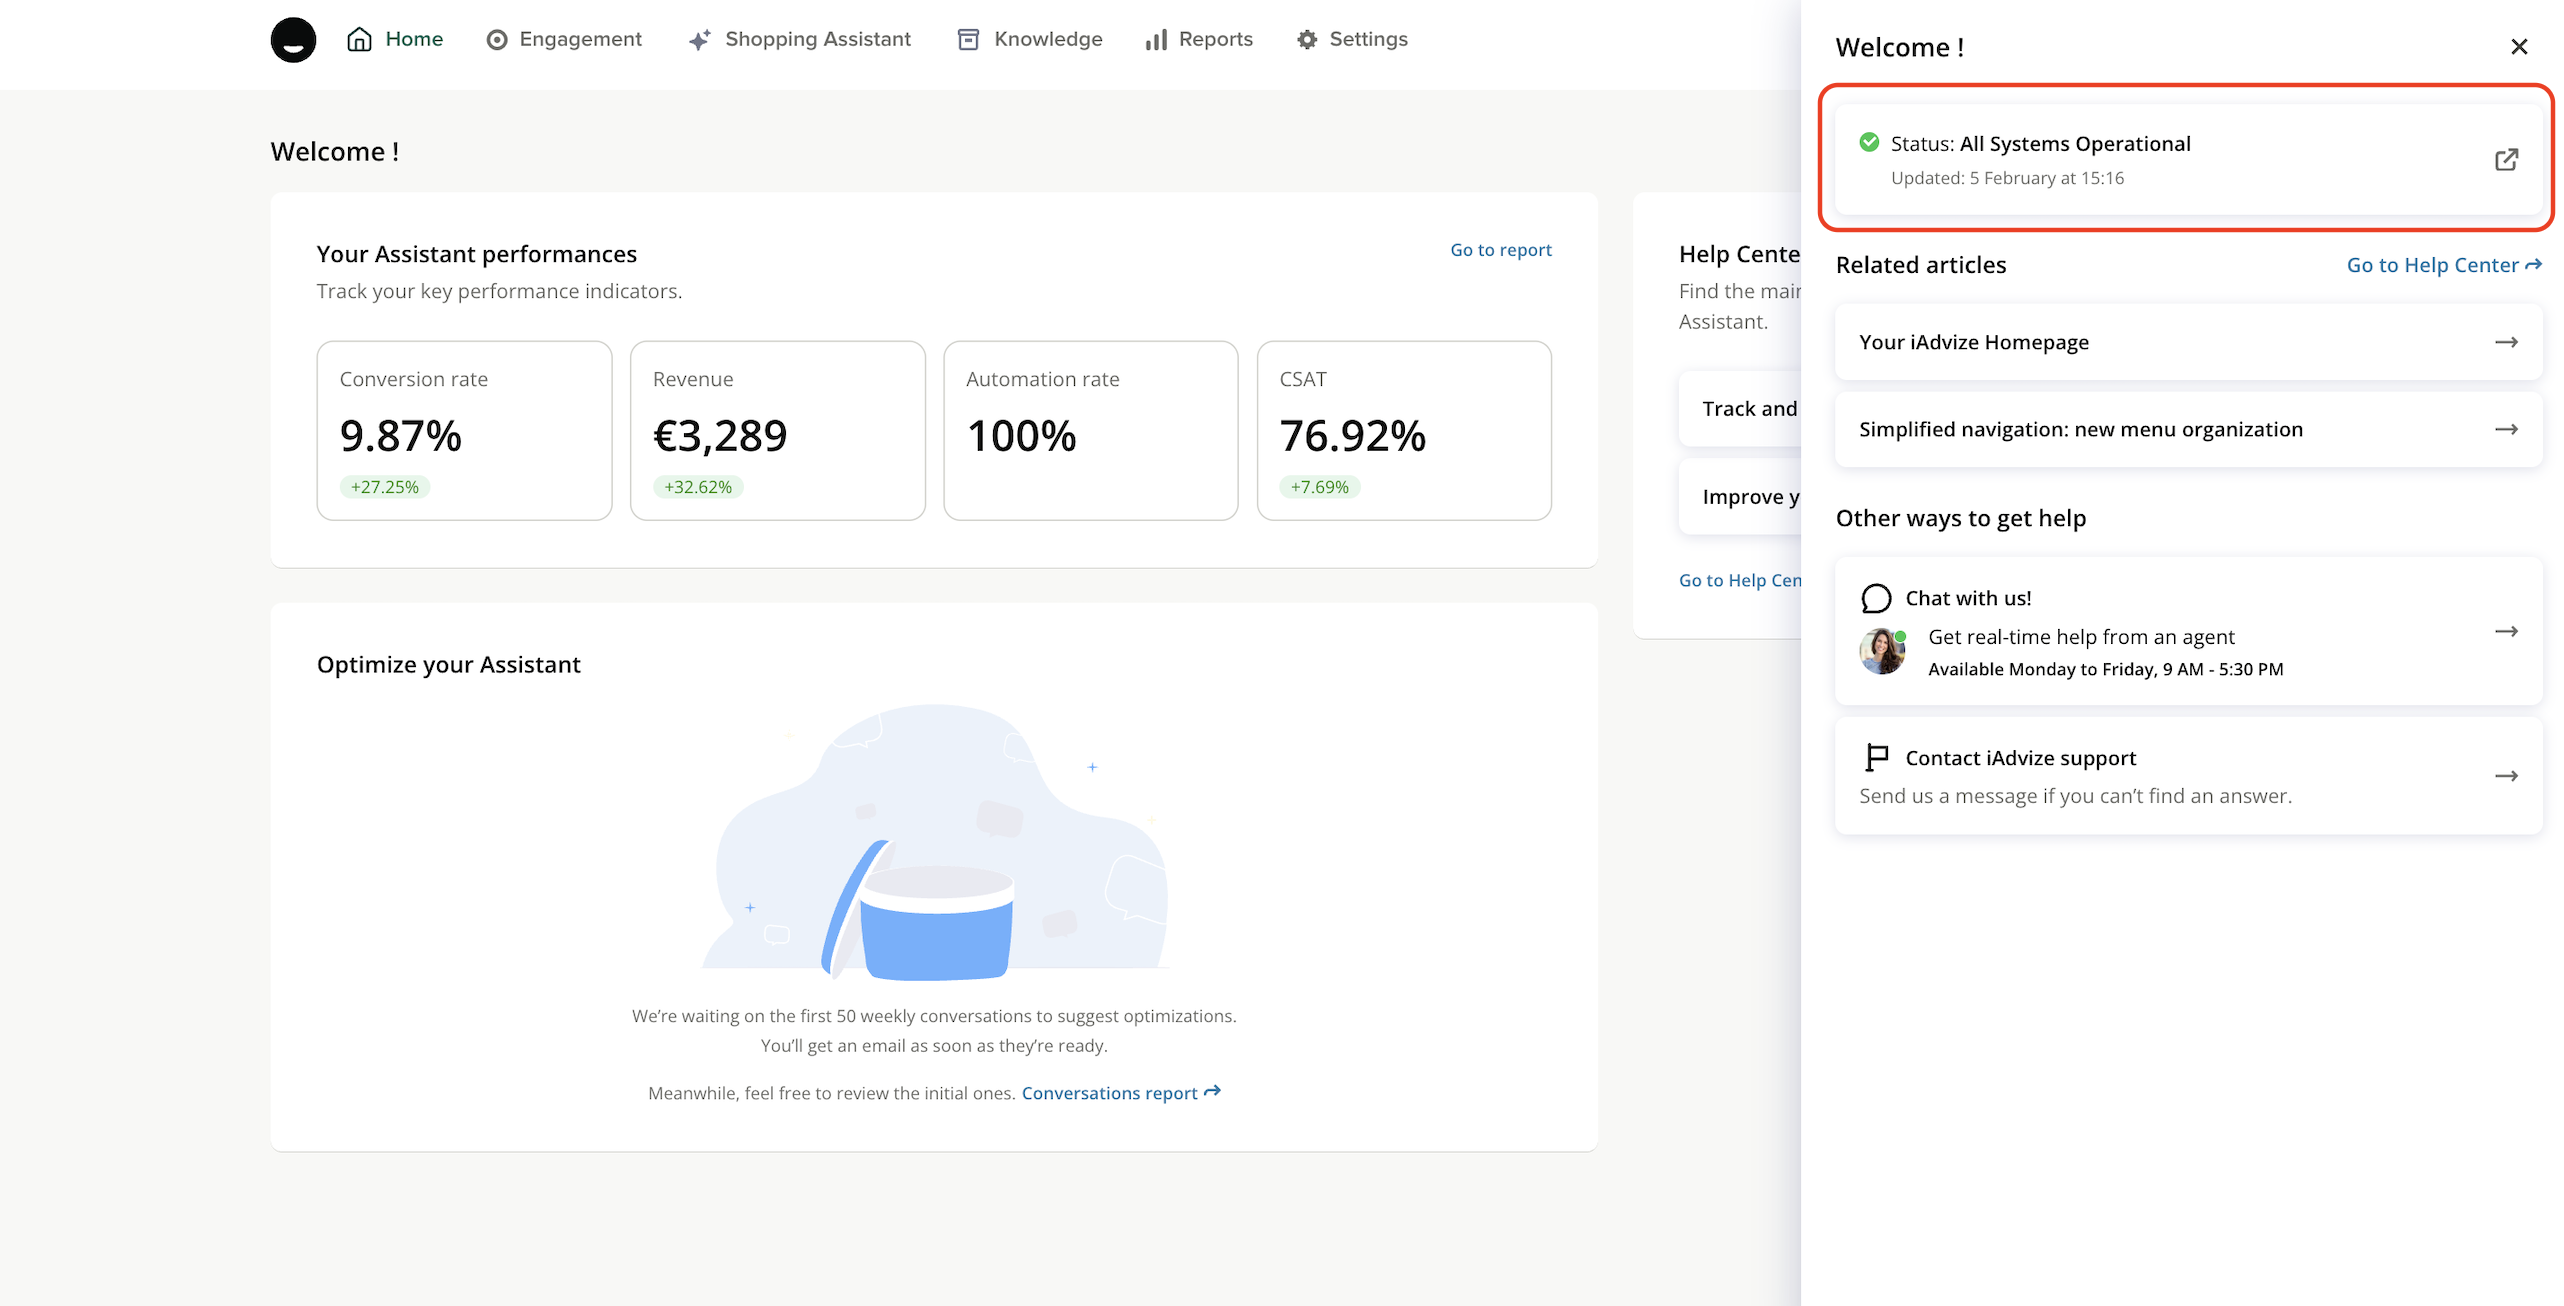
Task: Select the Conversion rate card
Action: [464, 430]
